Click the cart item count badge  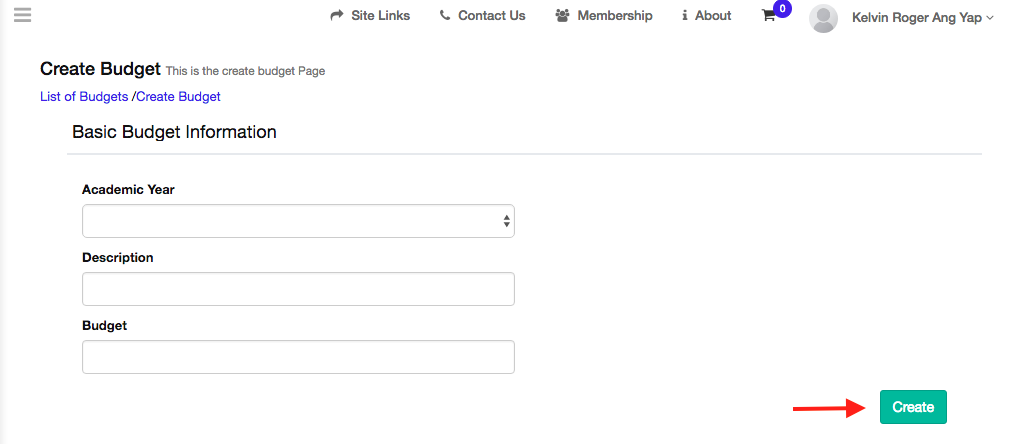[x=783, y=9]
